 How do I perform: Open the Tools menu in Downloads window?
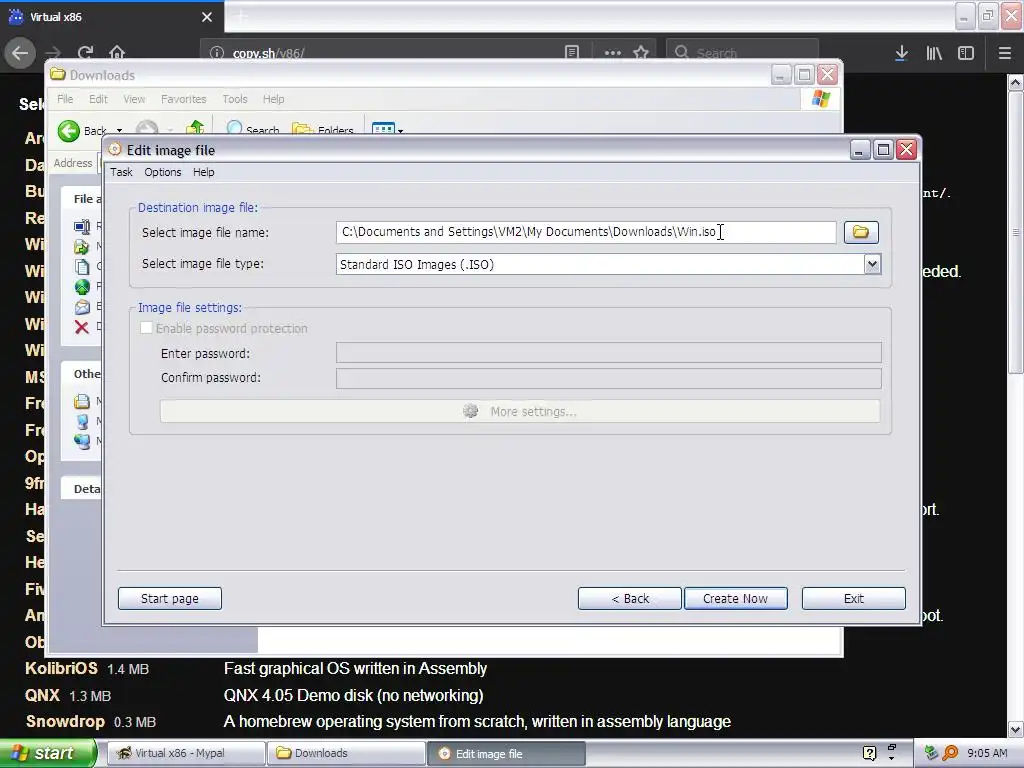234,99
